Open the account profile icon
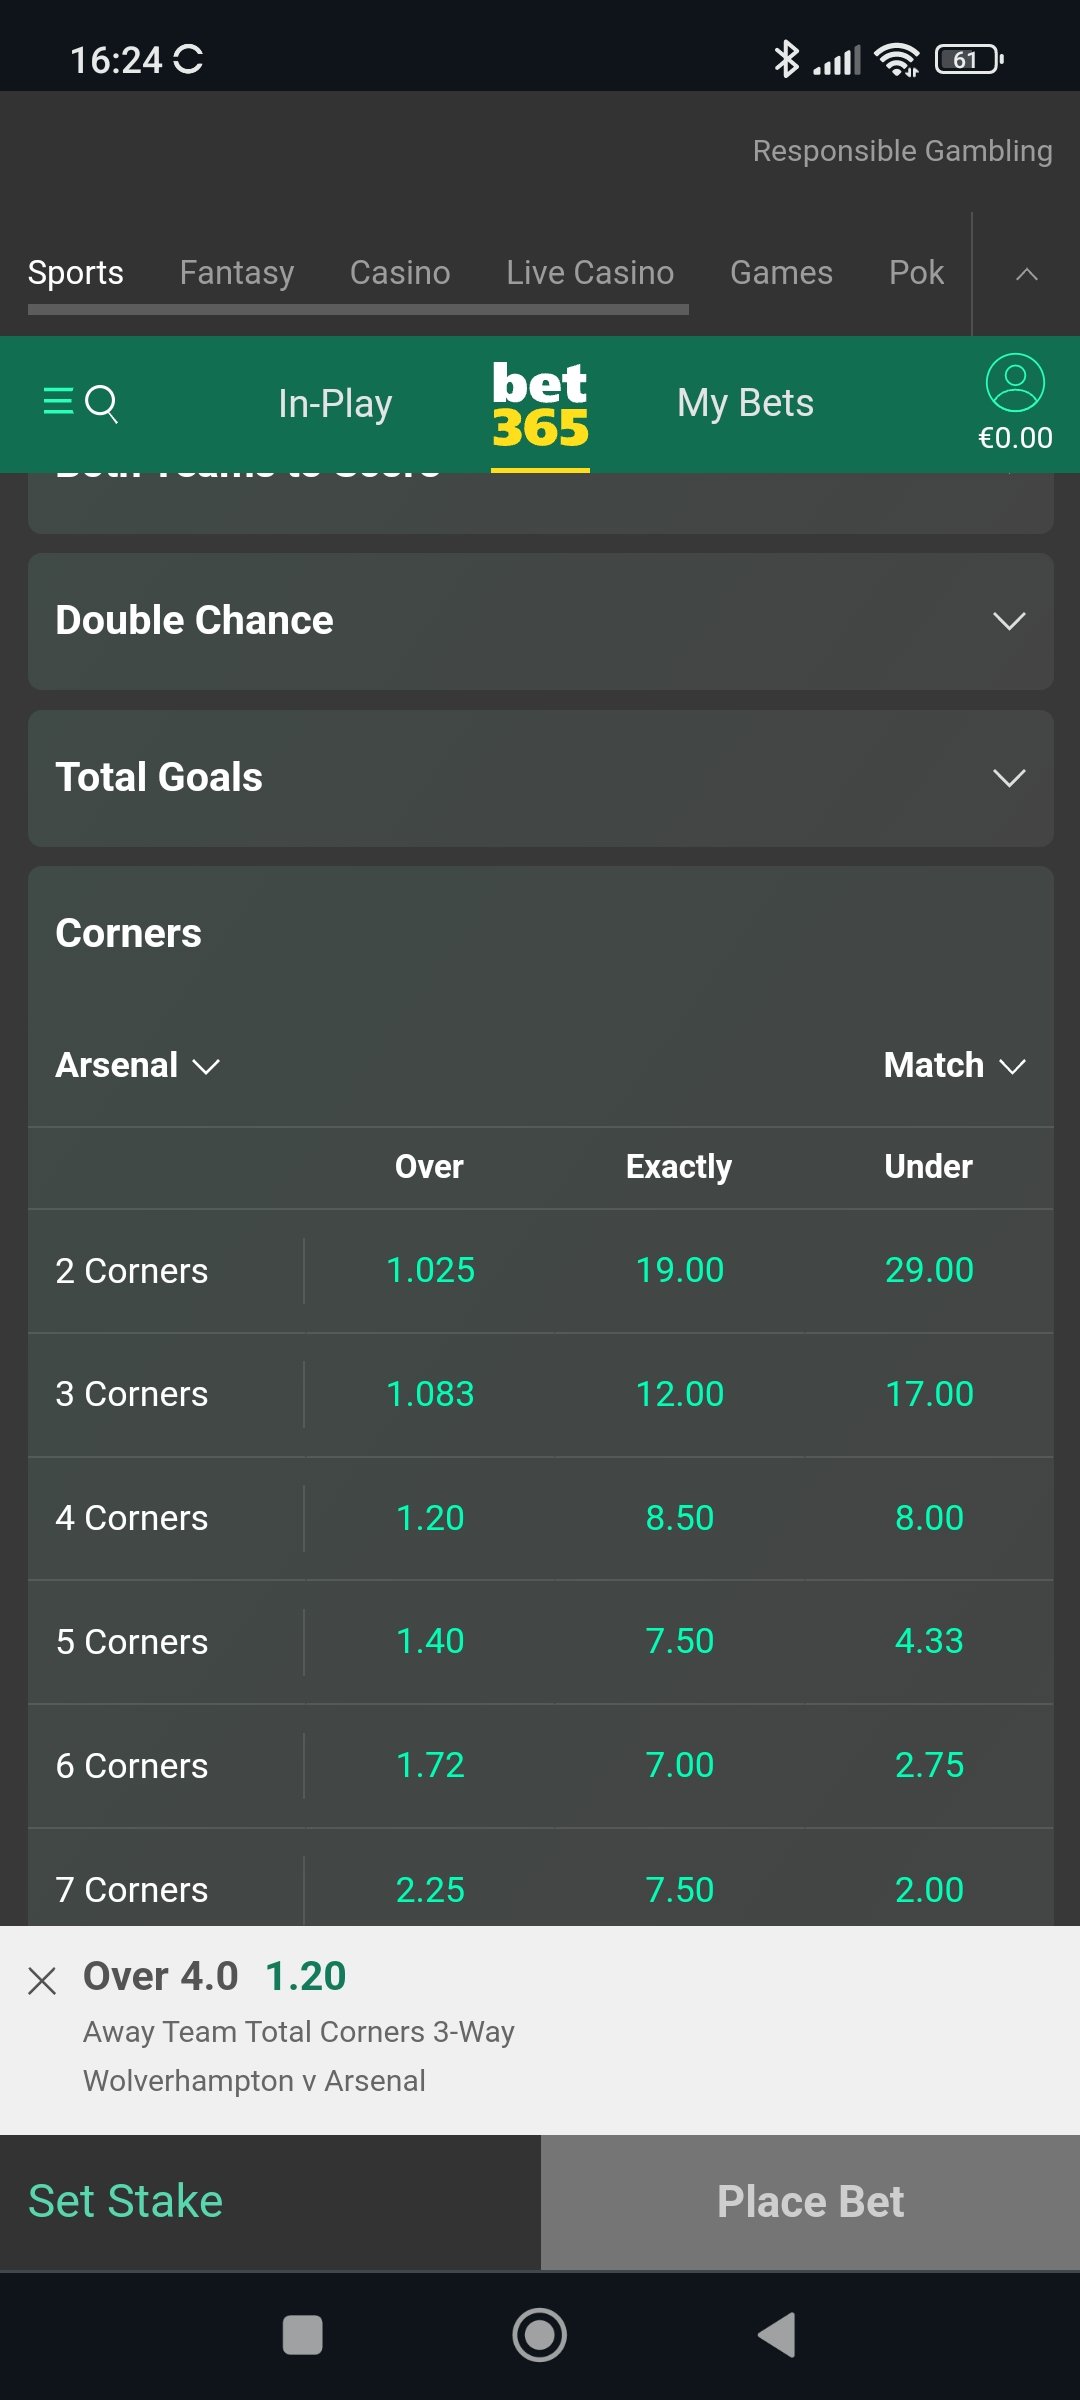The image size is (1080, 2400). coord(1015,384)
